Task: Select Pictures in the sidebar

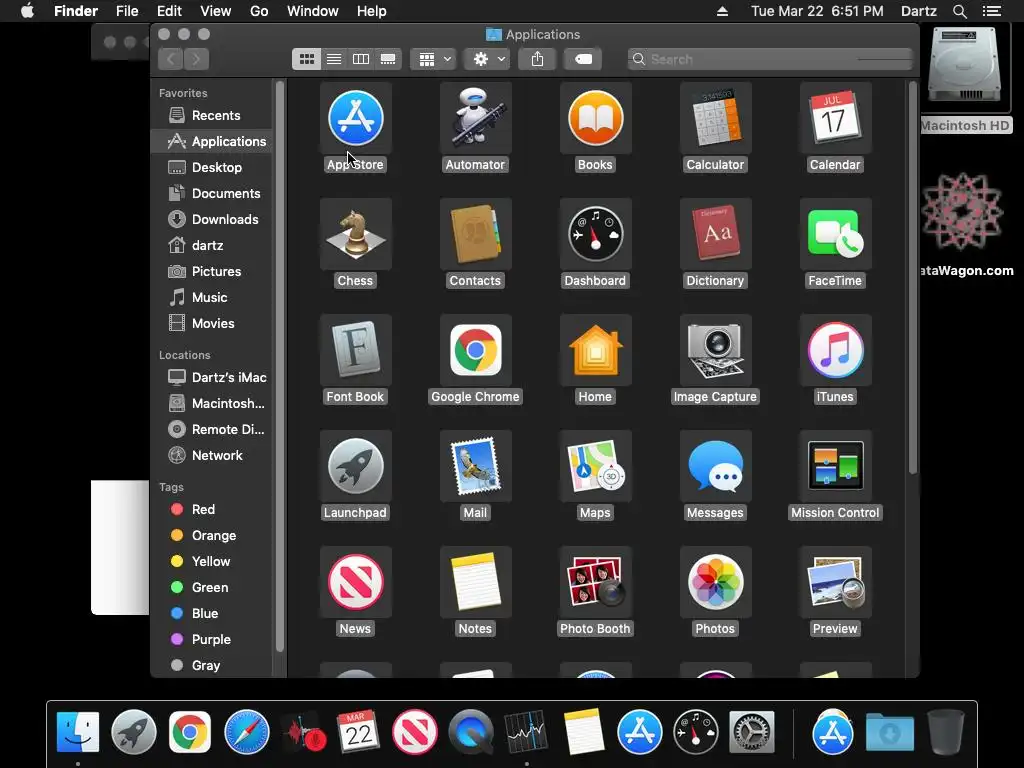Action: pos(212,272)
